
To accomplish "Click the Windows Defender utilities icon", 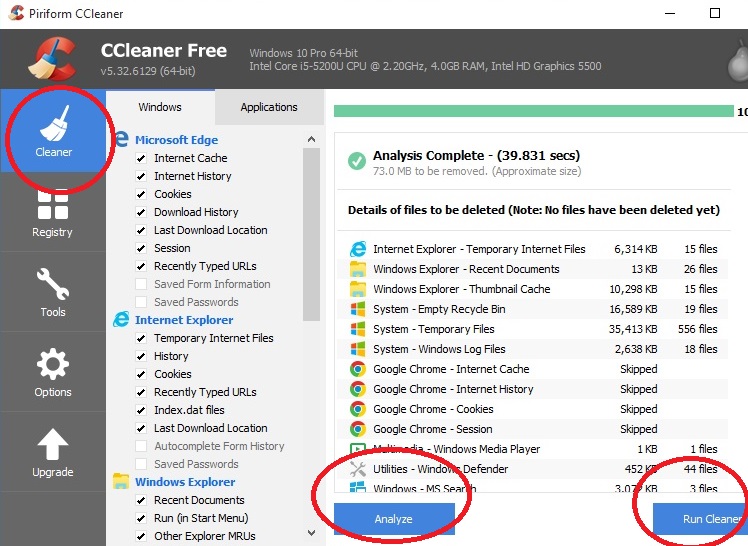I will tap(358, 469).
